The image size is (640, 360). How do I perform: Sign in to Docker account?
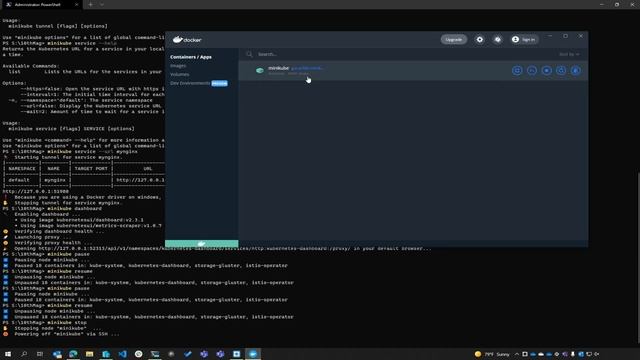click(524, 40)
